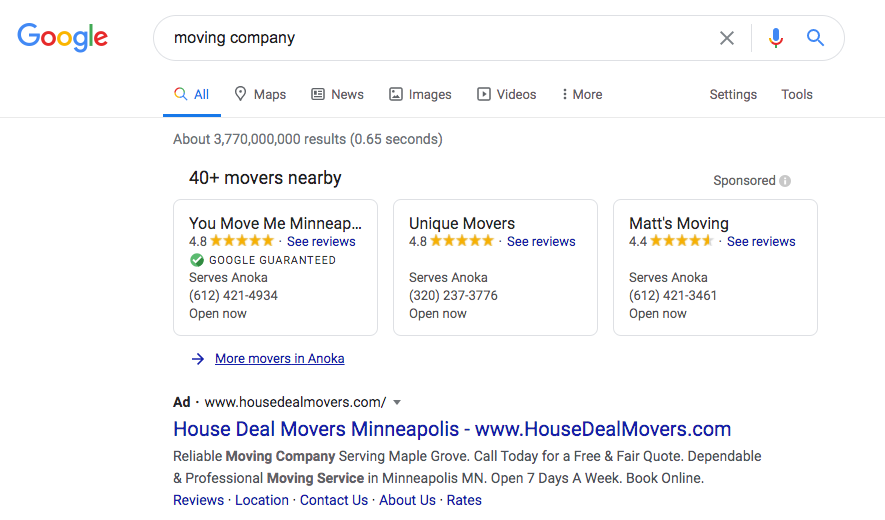Open the Matt's Moving listing
This screenshot has height=520, width=885.
(x=679, y=223)
